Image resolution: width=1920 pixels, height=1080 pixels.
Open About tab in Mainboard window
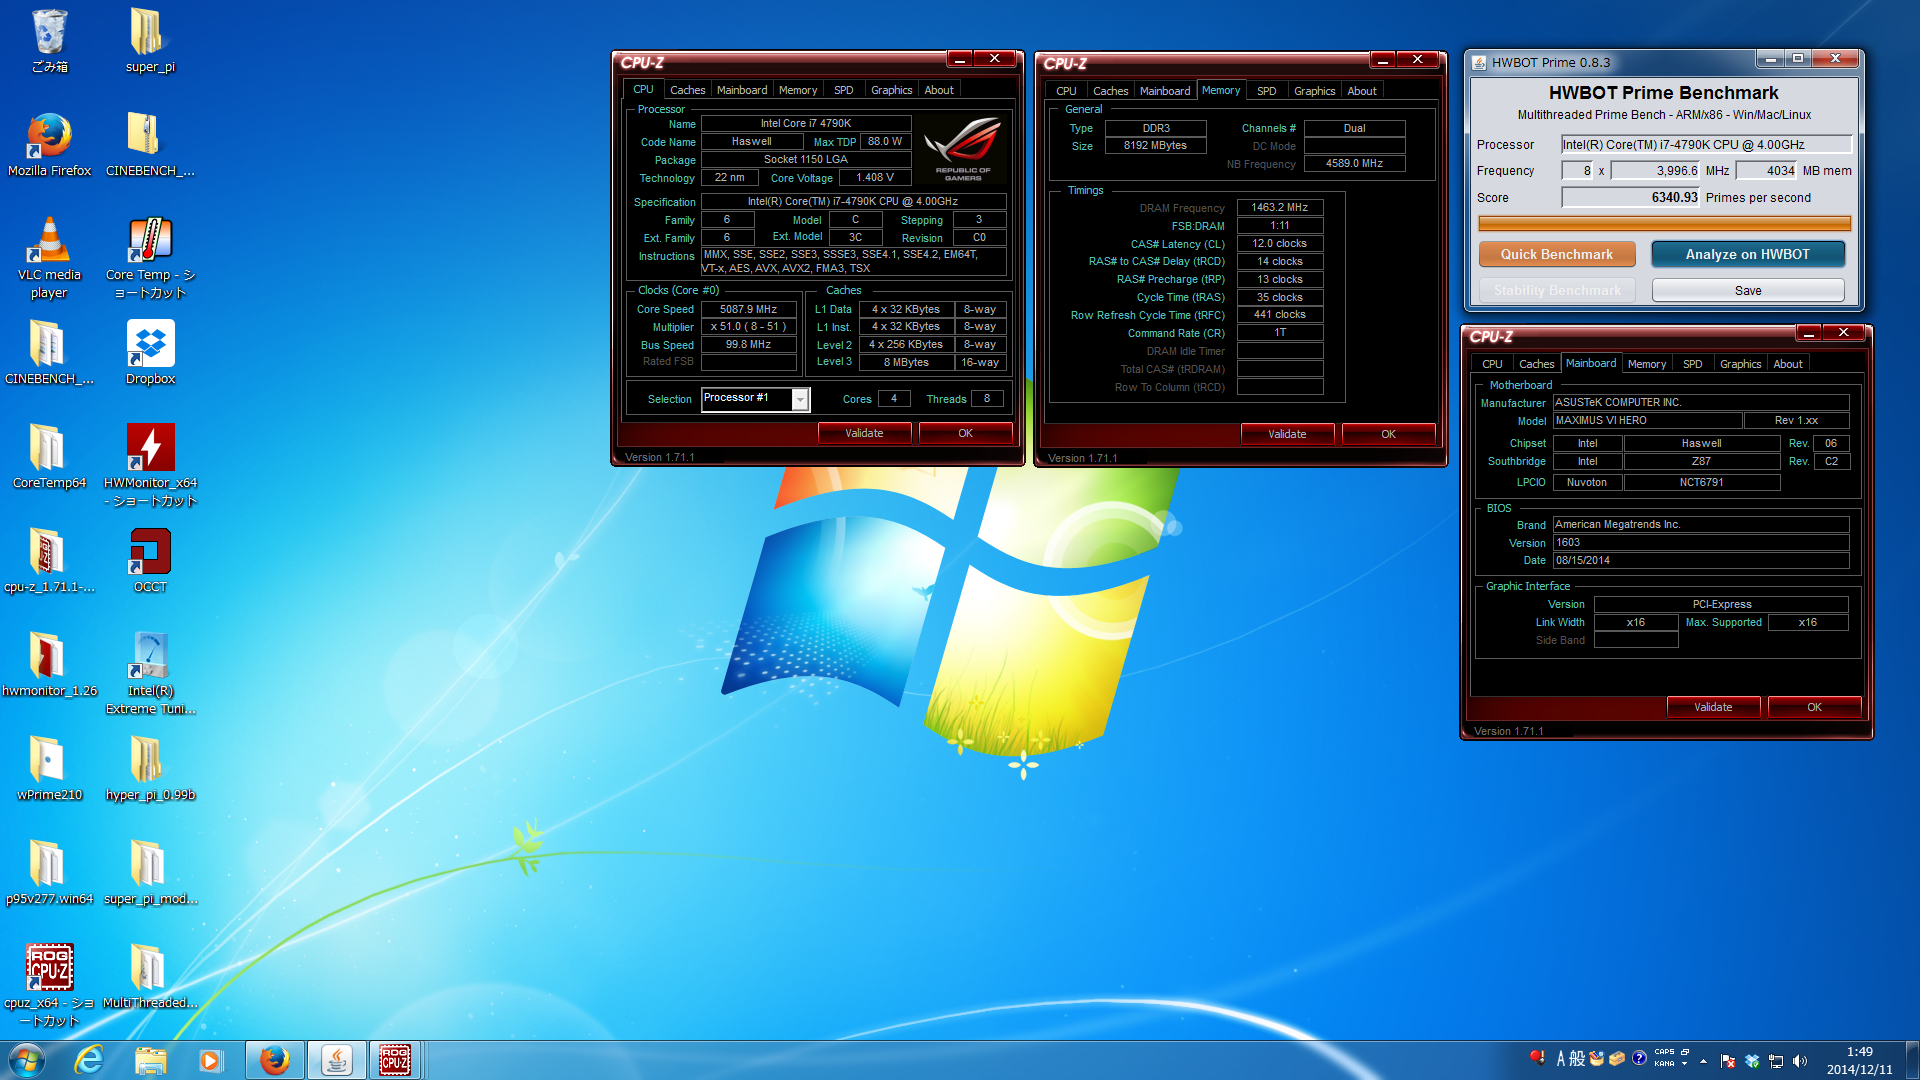(1788, 364)
